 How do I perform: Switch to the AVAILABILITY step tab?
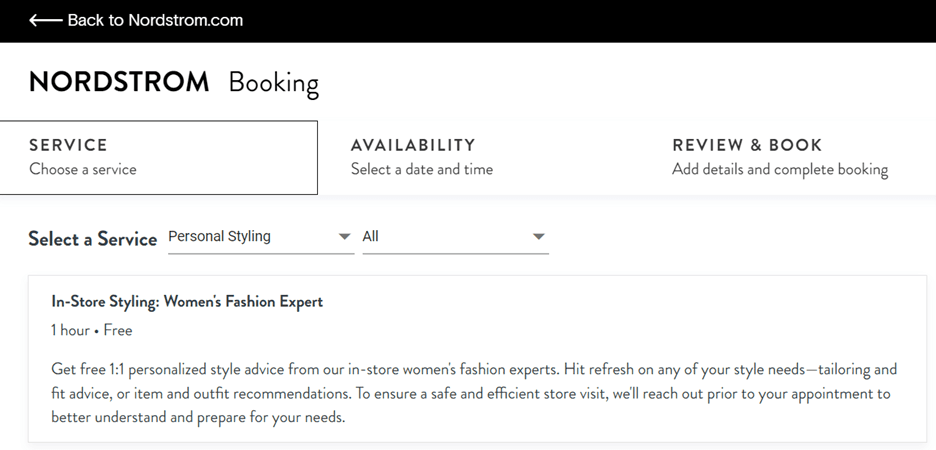[x=481, y=158]
